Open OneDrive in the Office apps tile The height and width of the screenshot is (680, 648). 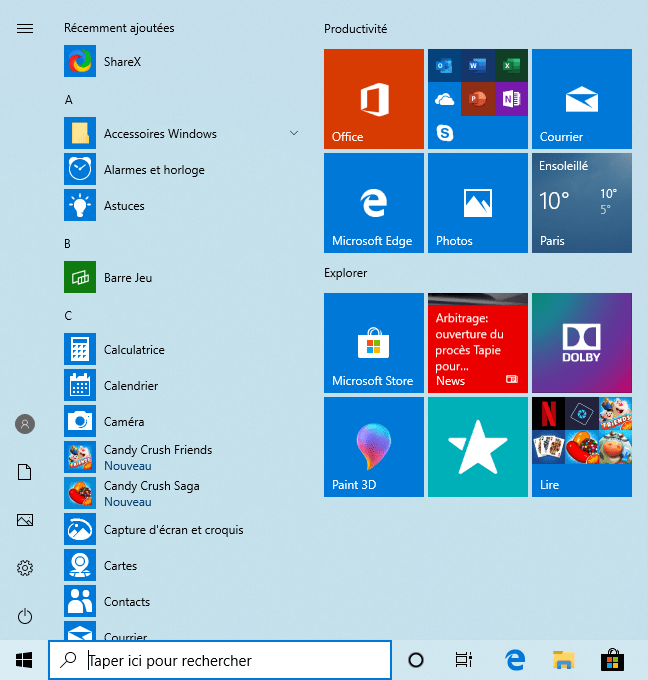coord(444,99)
